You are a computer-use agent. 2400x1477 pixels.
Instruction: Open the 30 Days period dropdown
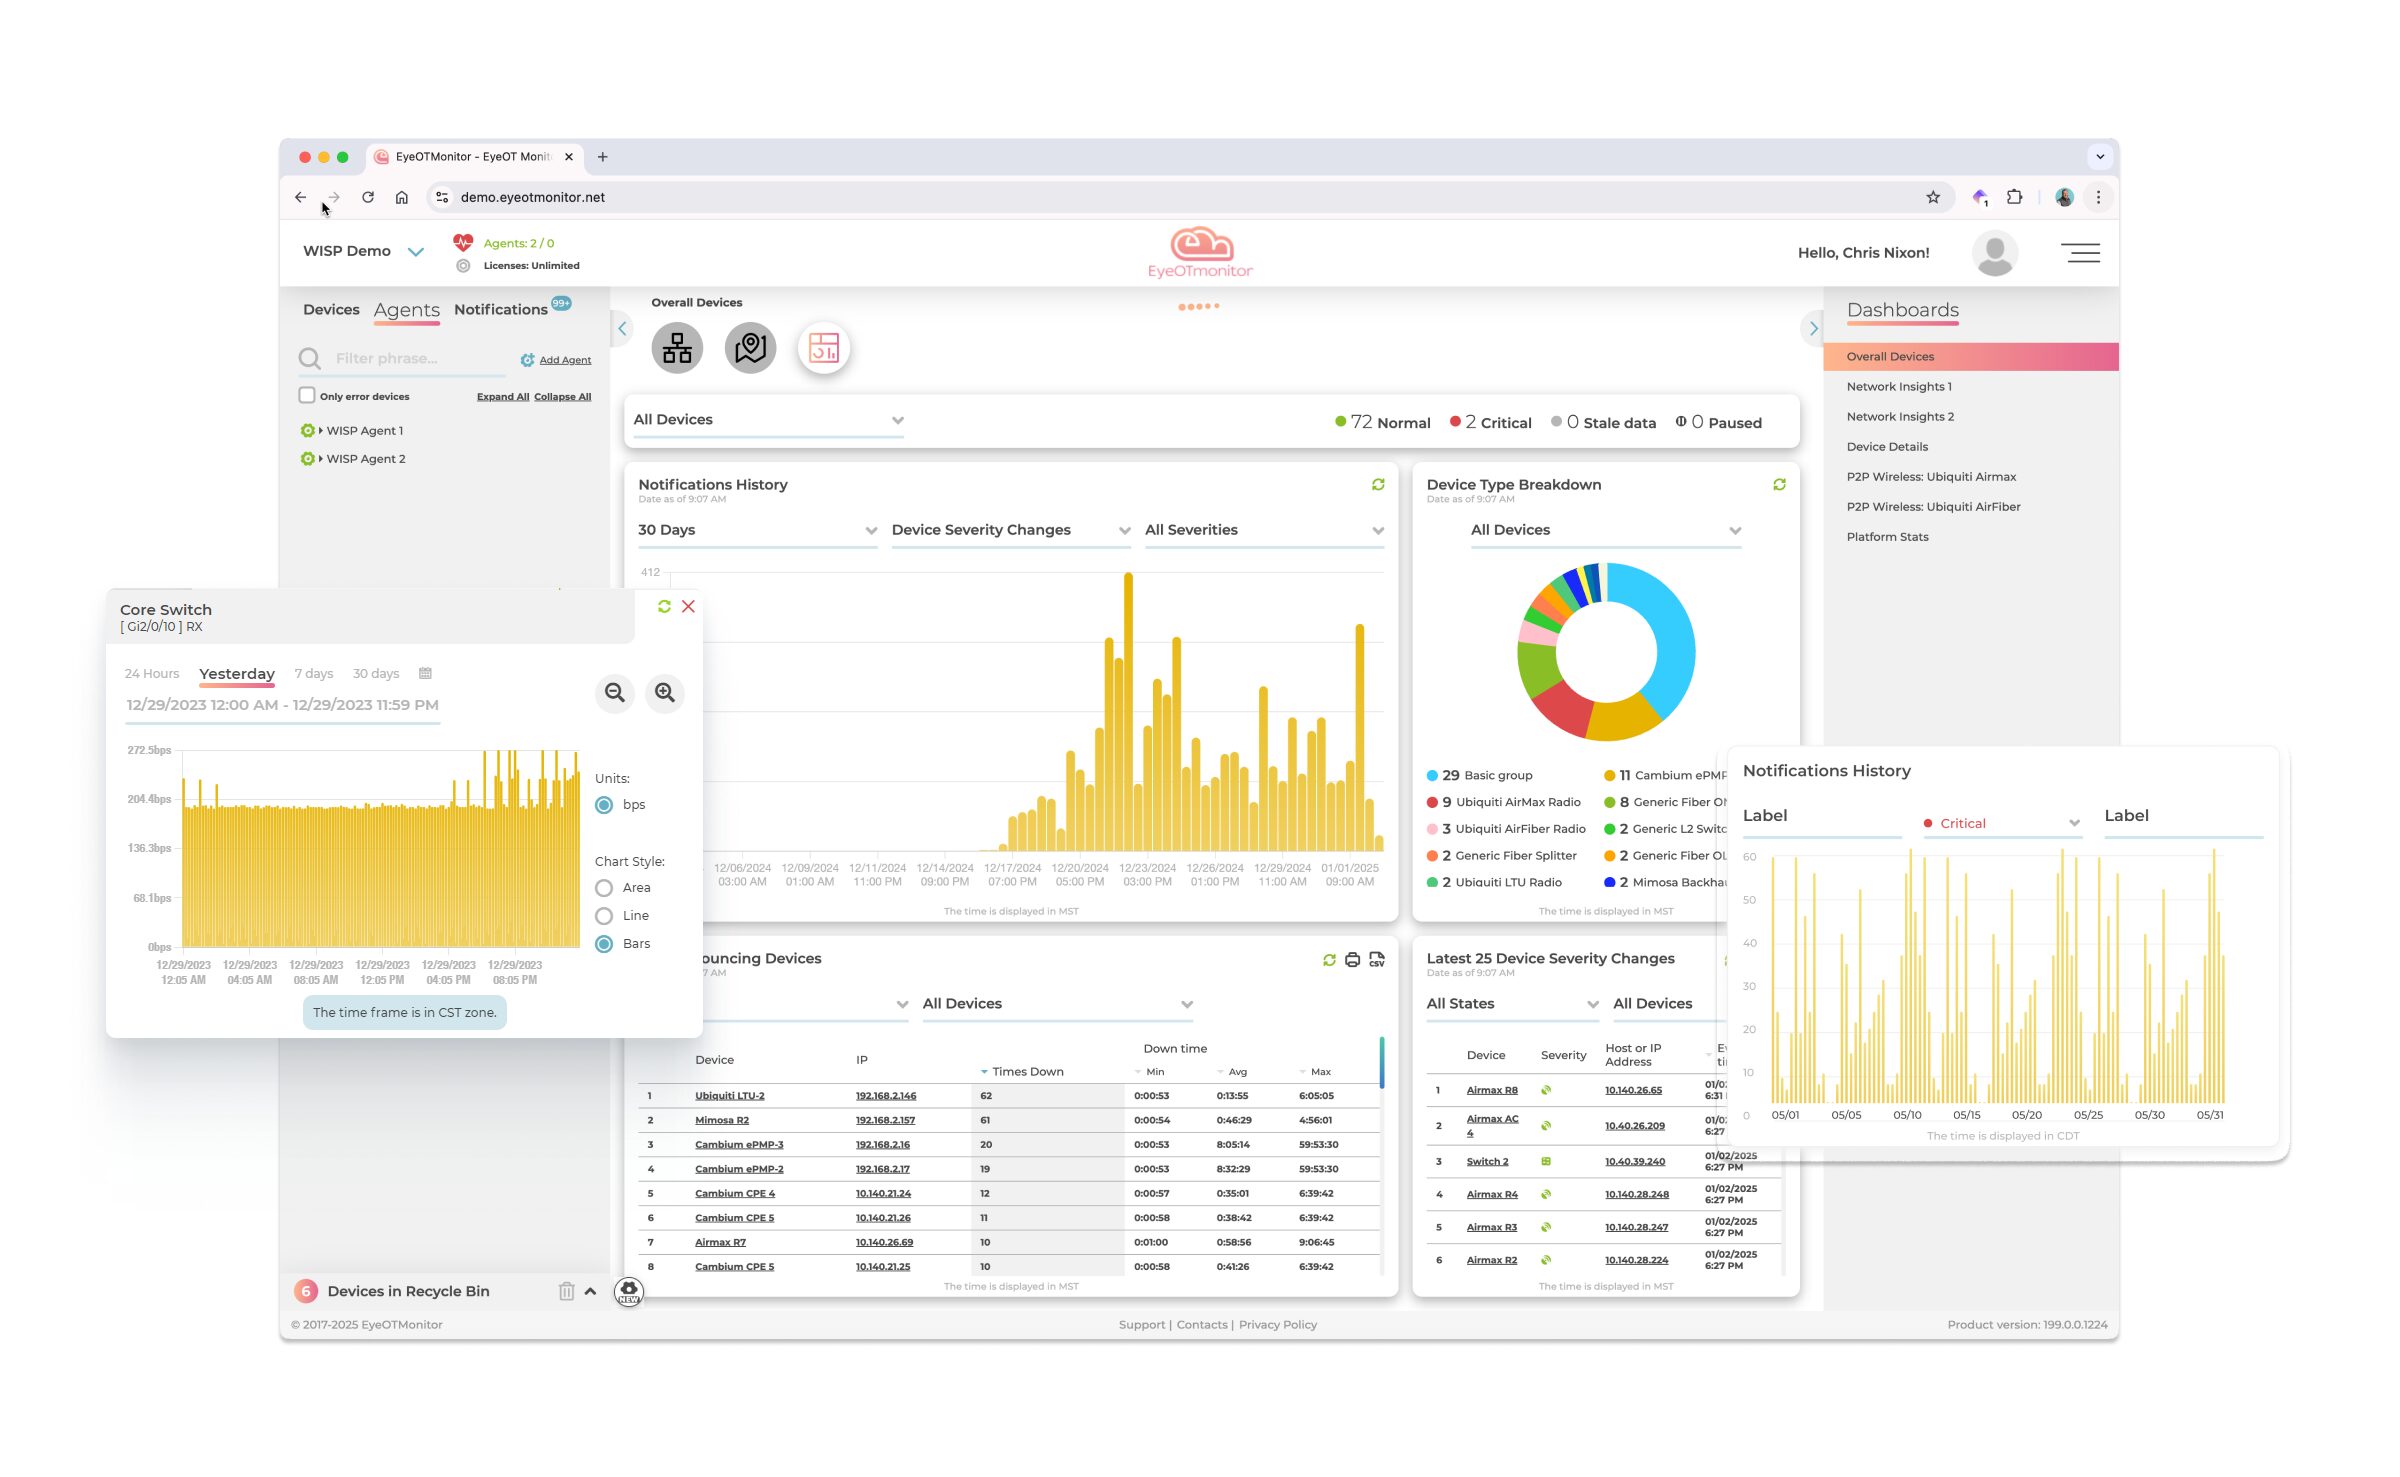[757, 530]
